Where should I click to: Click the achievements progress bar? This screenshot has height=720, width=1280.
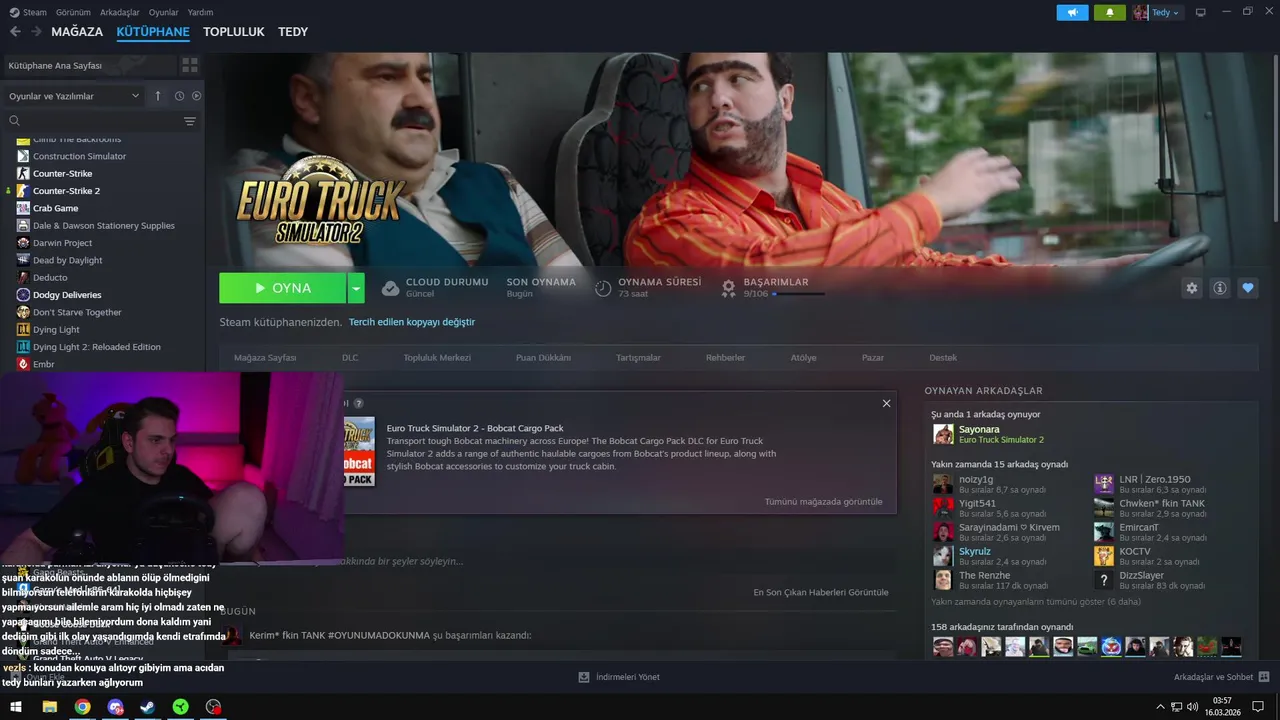pos(798,294)
